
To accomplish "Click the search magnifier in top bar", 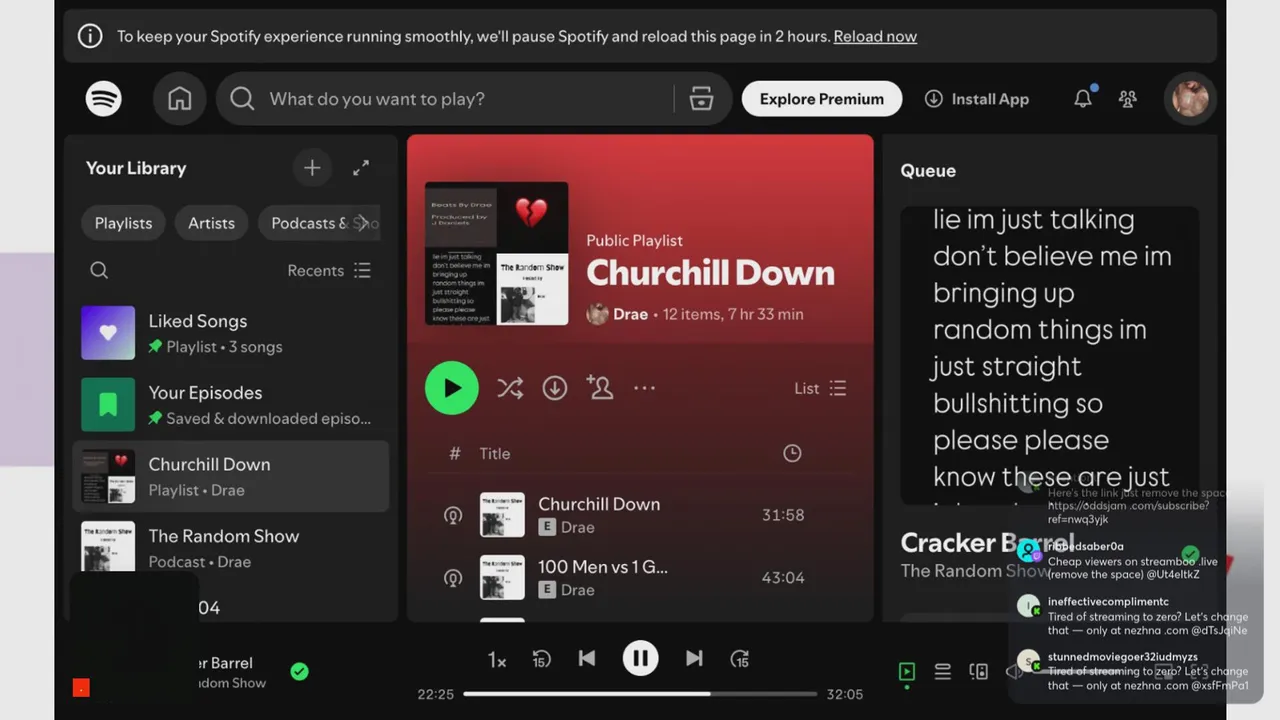I will pos(242,98).
